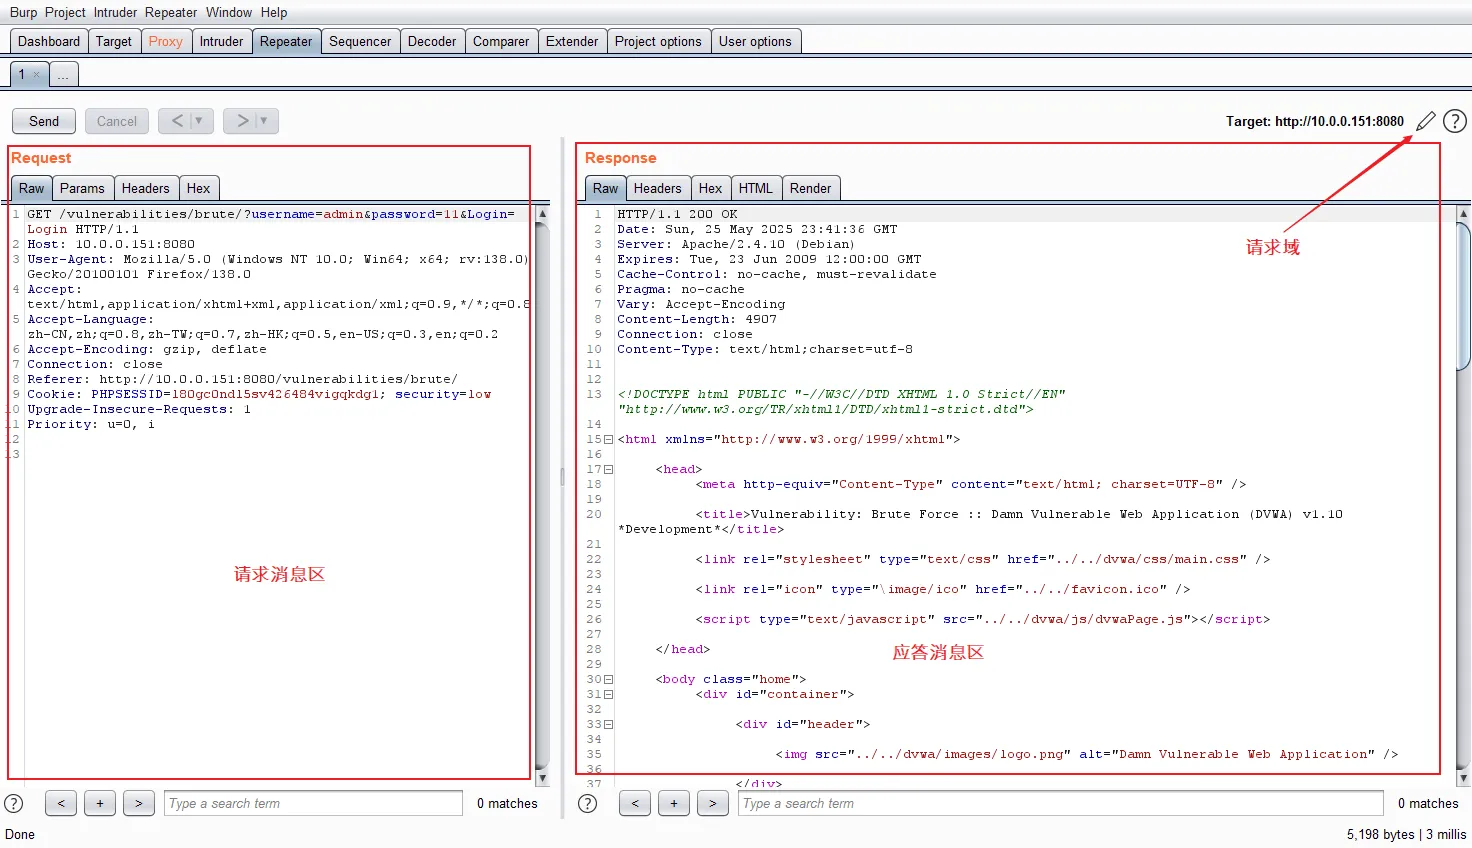Open the User options tab
Viewport: 1472px width, 848px height.
pyautogui.click(x=755, y=41)
